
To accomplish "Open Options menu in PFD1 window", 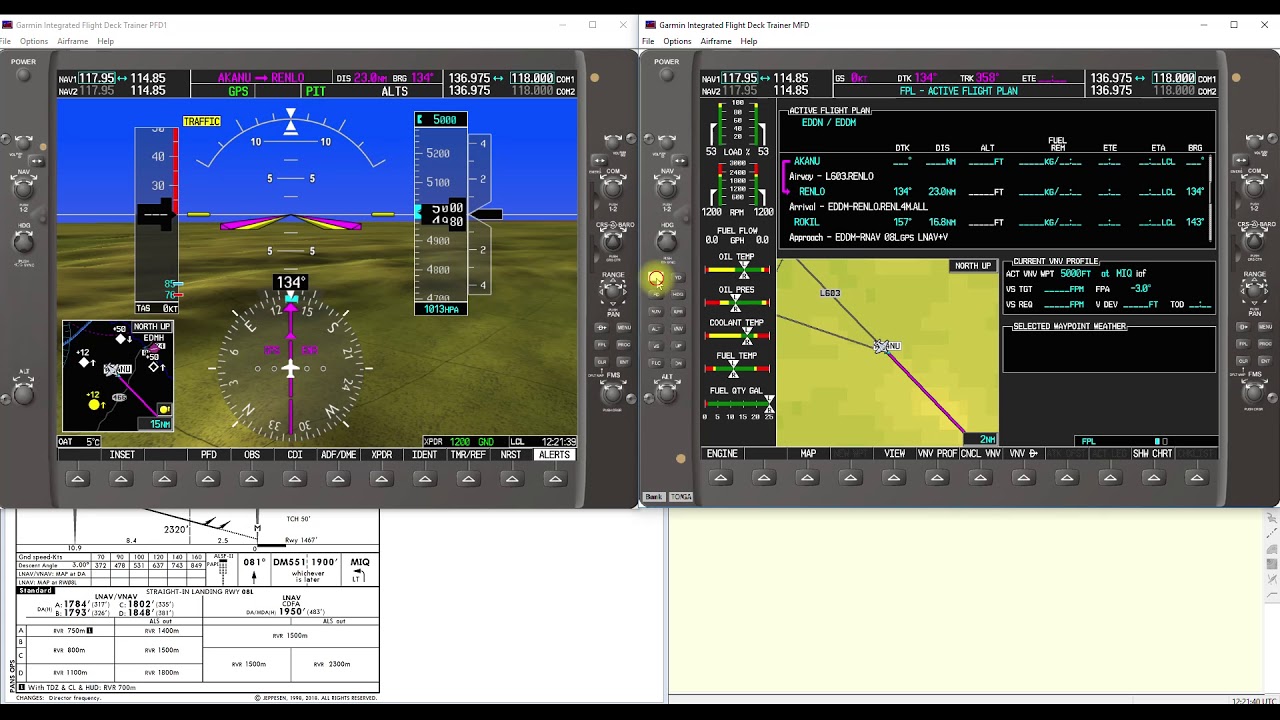I will (34, 41).
